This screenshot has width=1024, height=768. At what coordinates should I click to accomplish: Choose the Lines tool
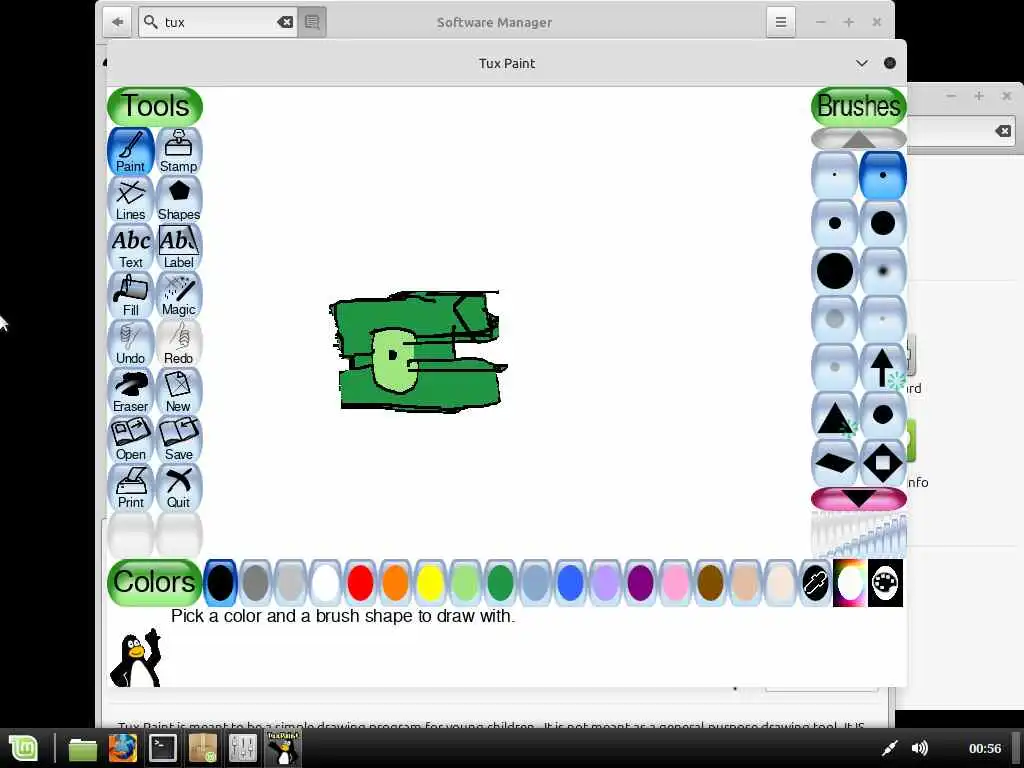pos(131,199)
